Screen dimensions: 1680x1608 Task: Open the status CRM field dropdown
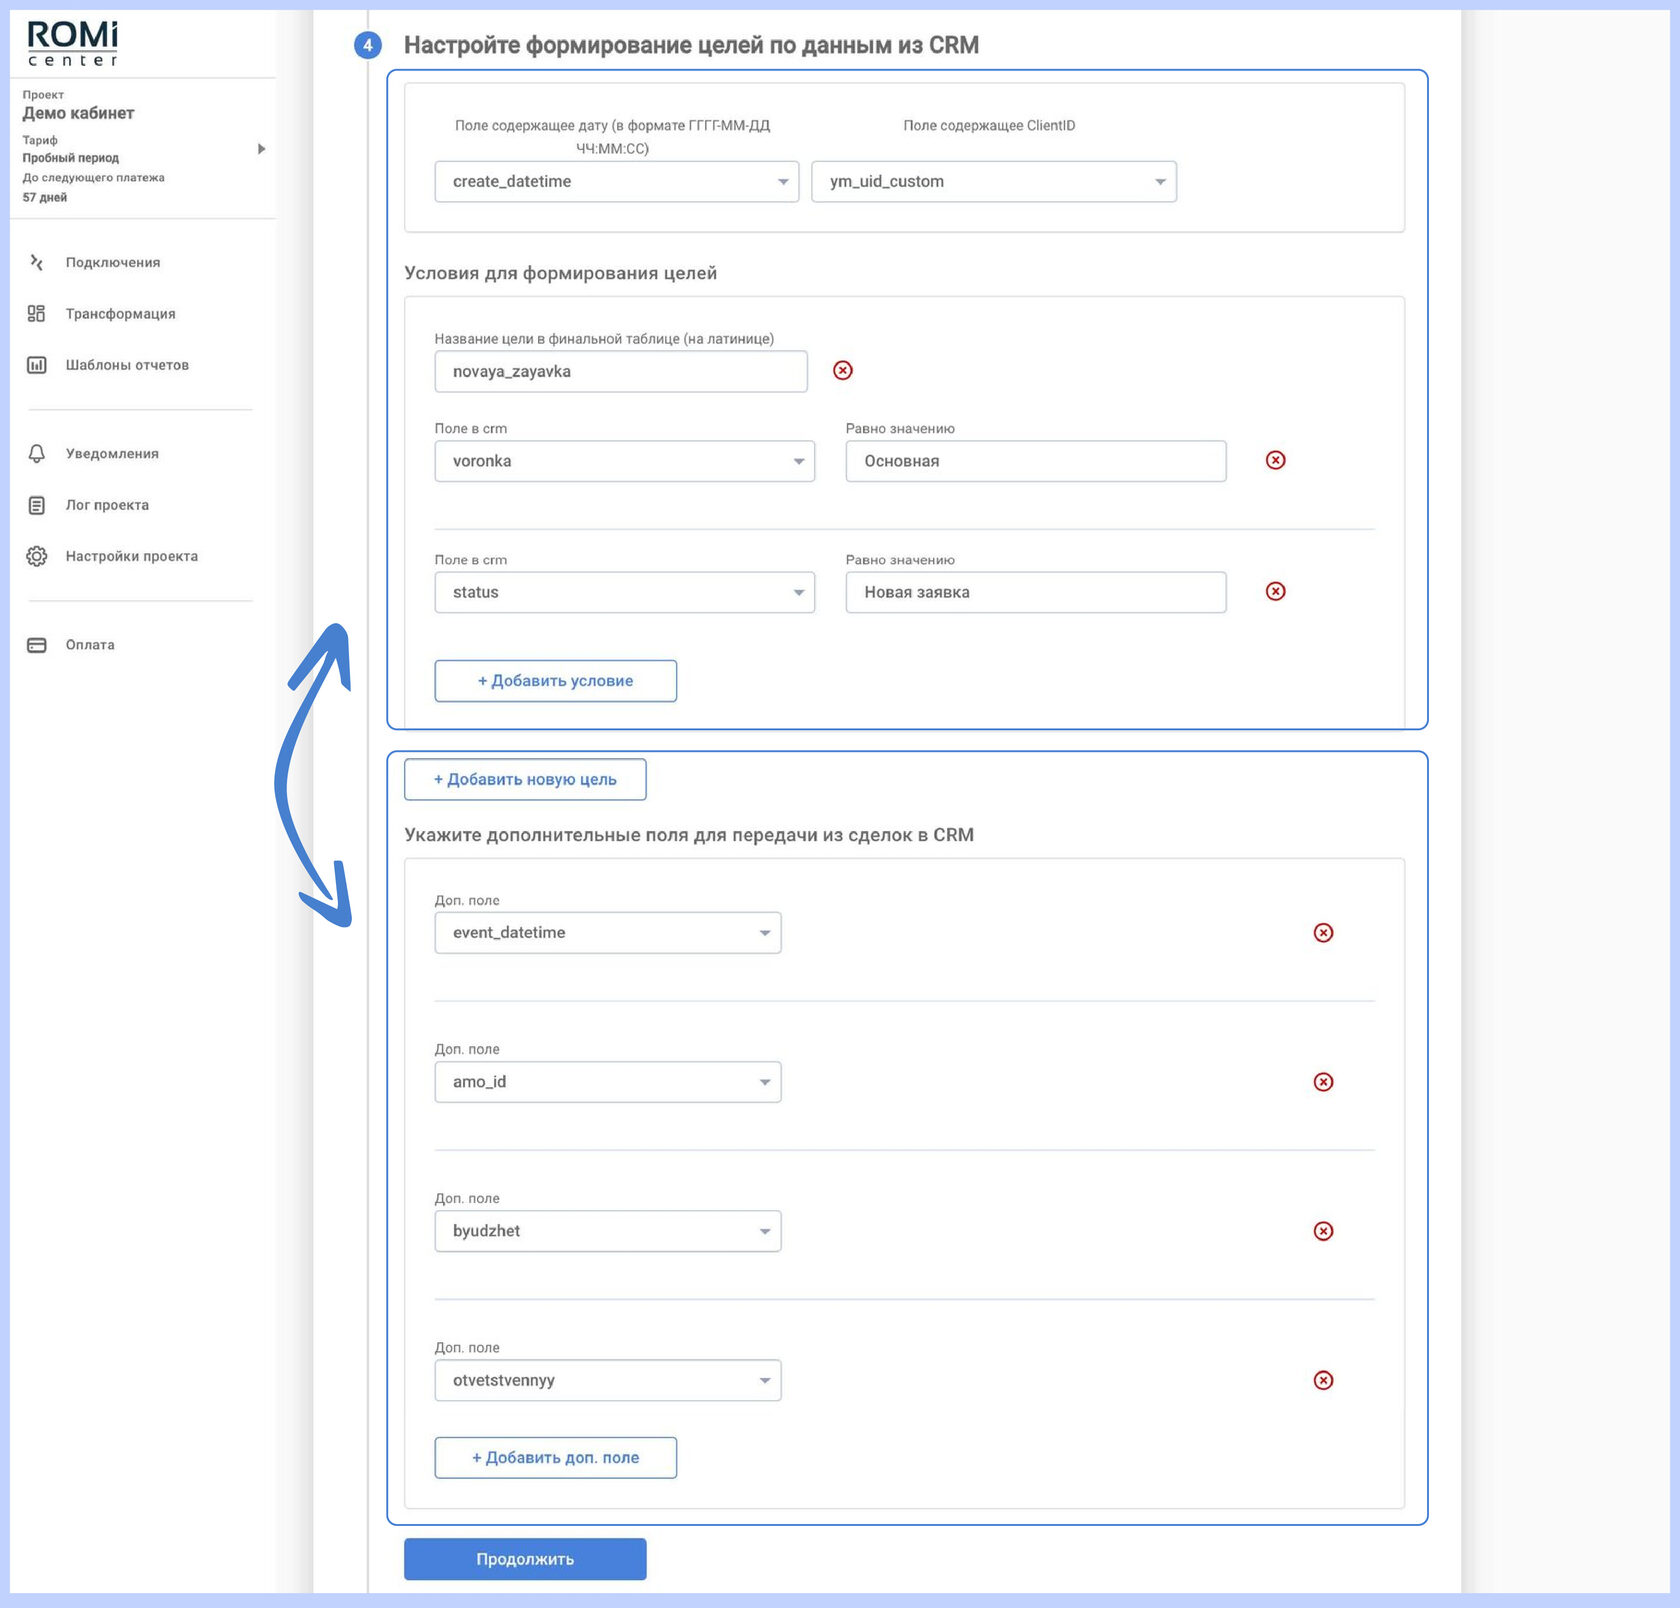tap(625, 592)
